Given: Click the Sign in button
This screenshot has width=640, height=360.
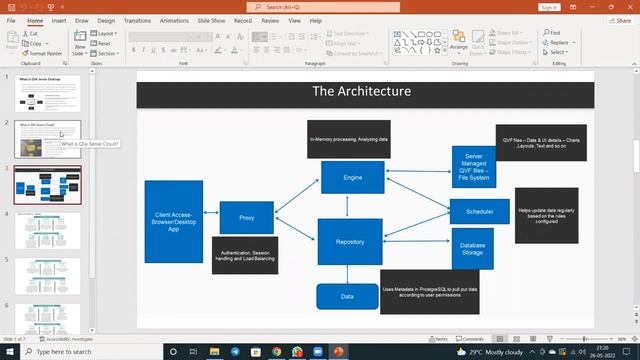Looking at the screenshot, I should [549, 7].
